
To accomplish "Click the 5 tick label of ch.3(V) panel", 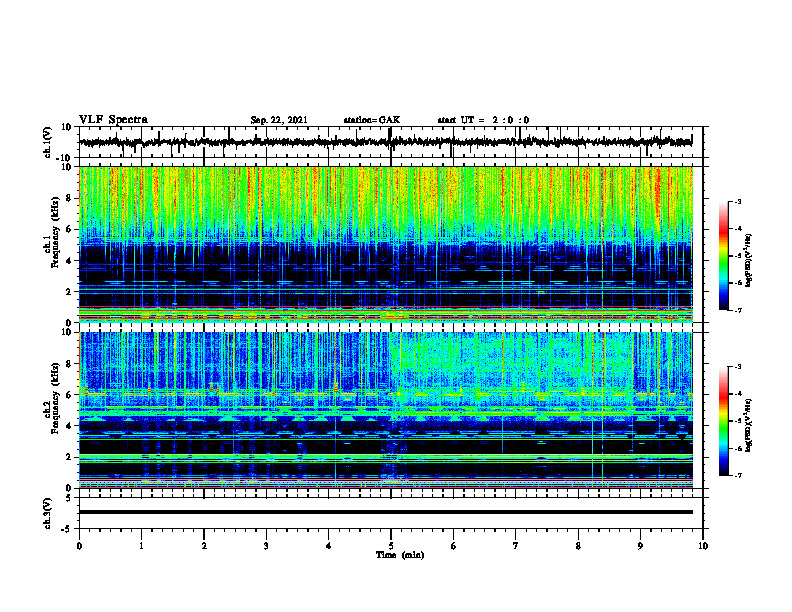I will point(70,497).
